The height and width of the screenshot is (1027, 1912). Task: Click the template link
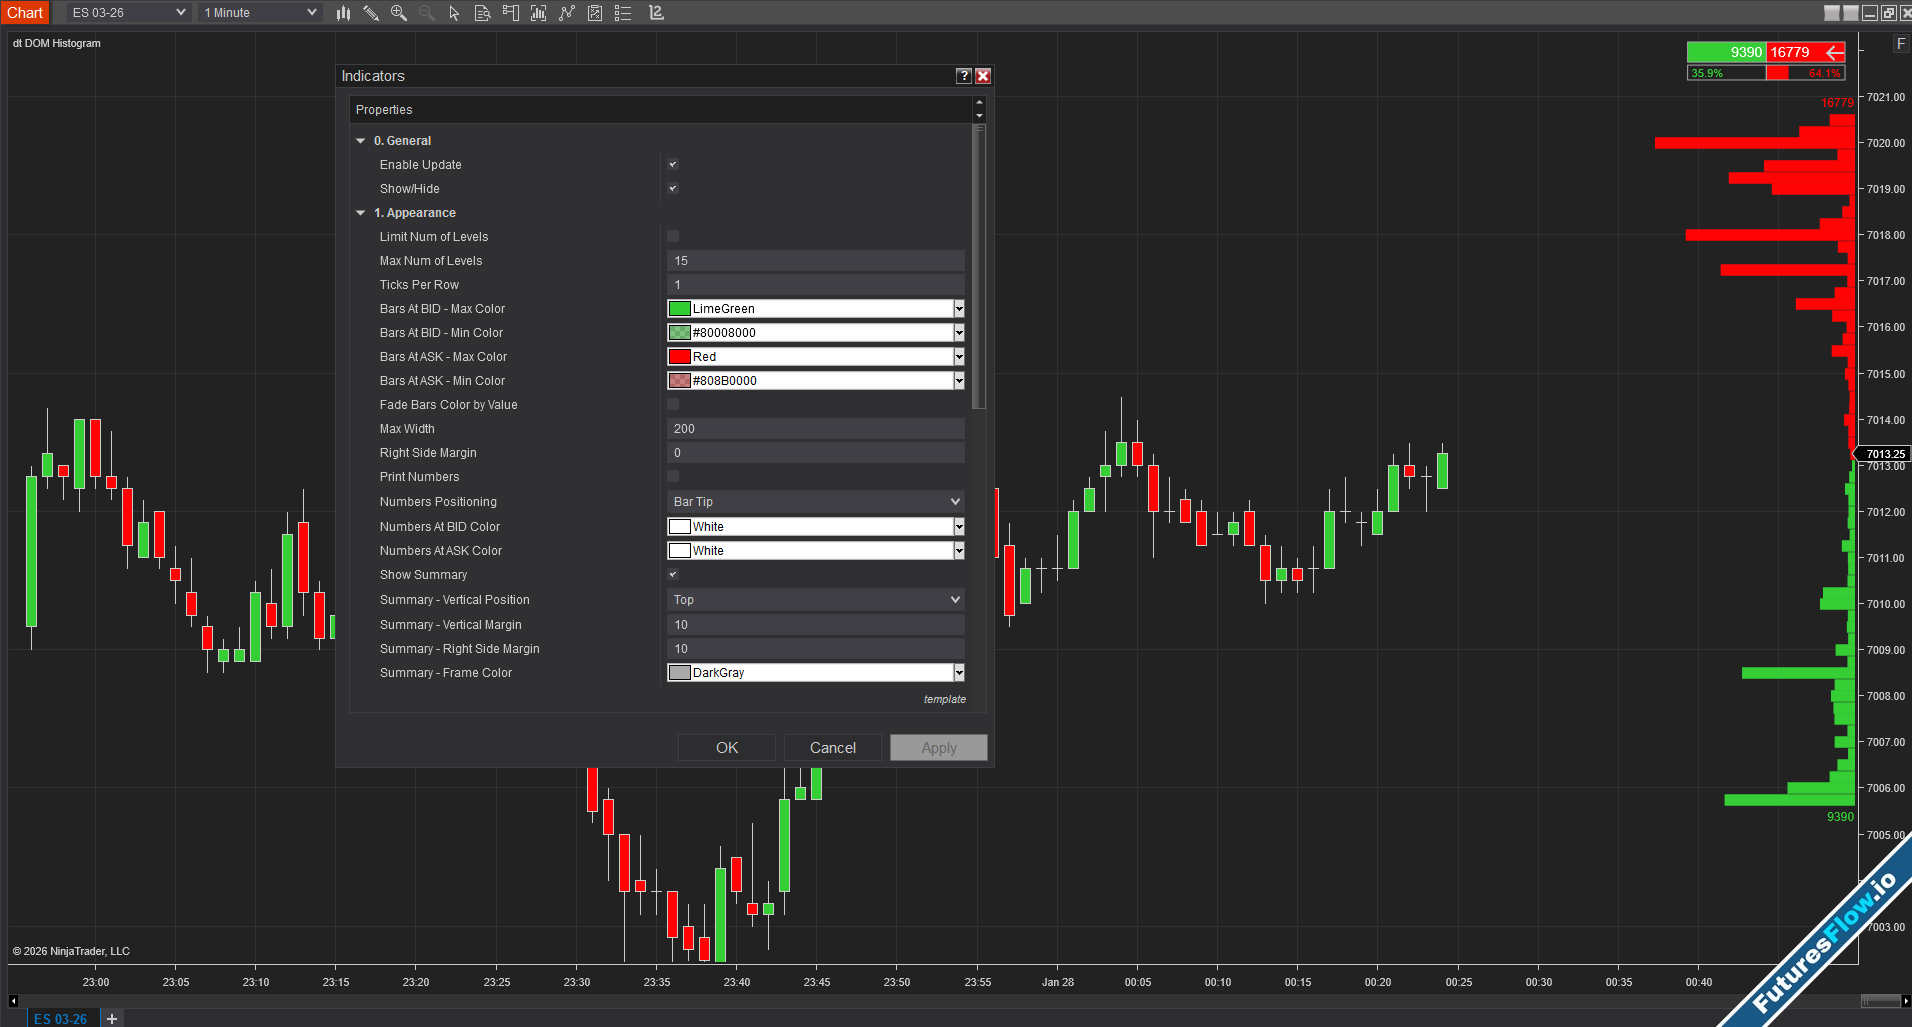tap(944, 700)
